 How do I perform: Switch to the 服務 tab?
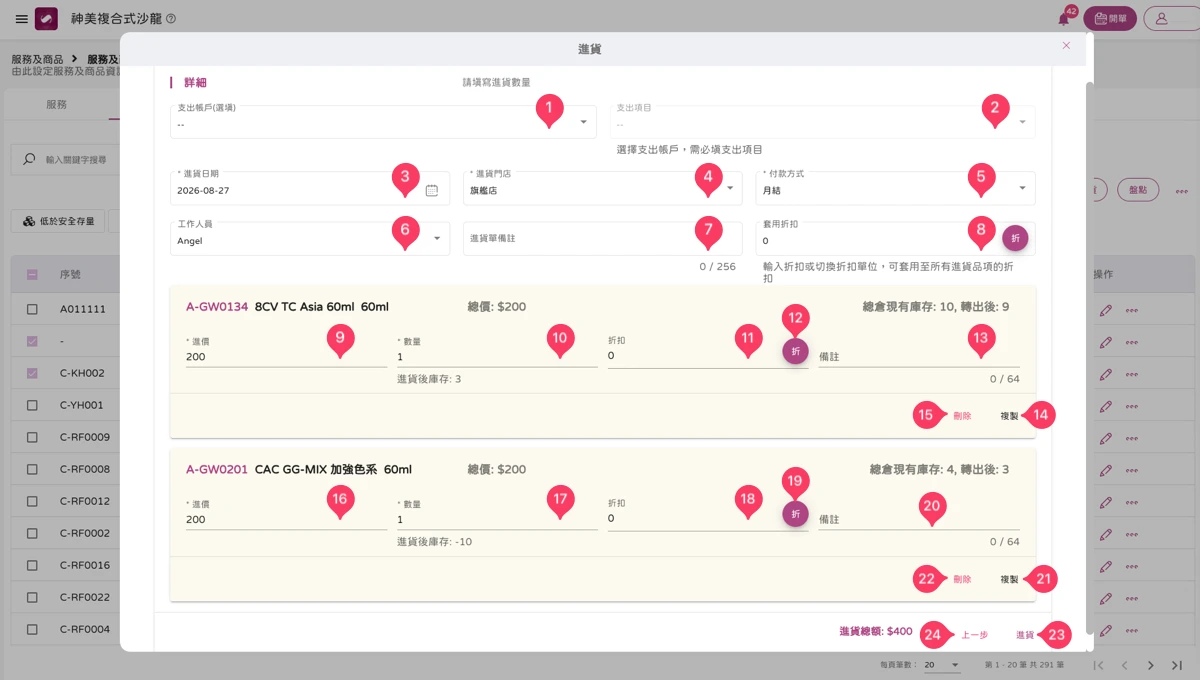tap(56, 104)
